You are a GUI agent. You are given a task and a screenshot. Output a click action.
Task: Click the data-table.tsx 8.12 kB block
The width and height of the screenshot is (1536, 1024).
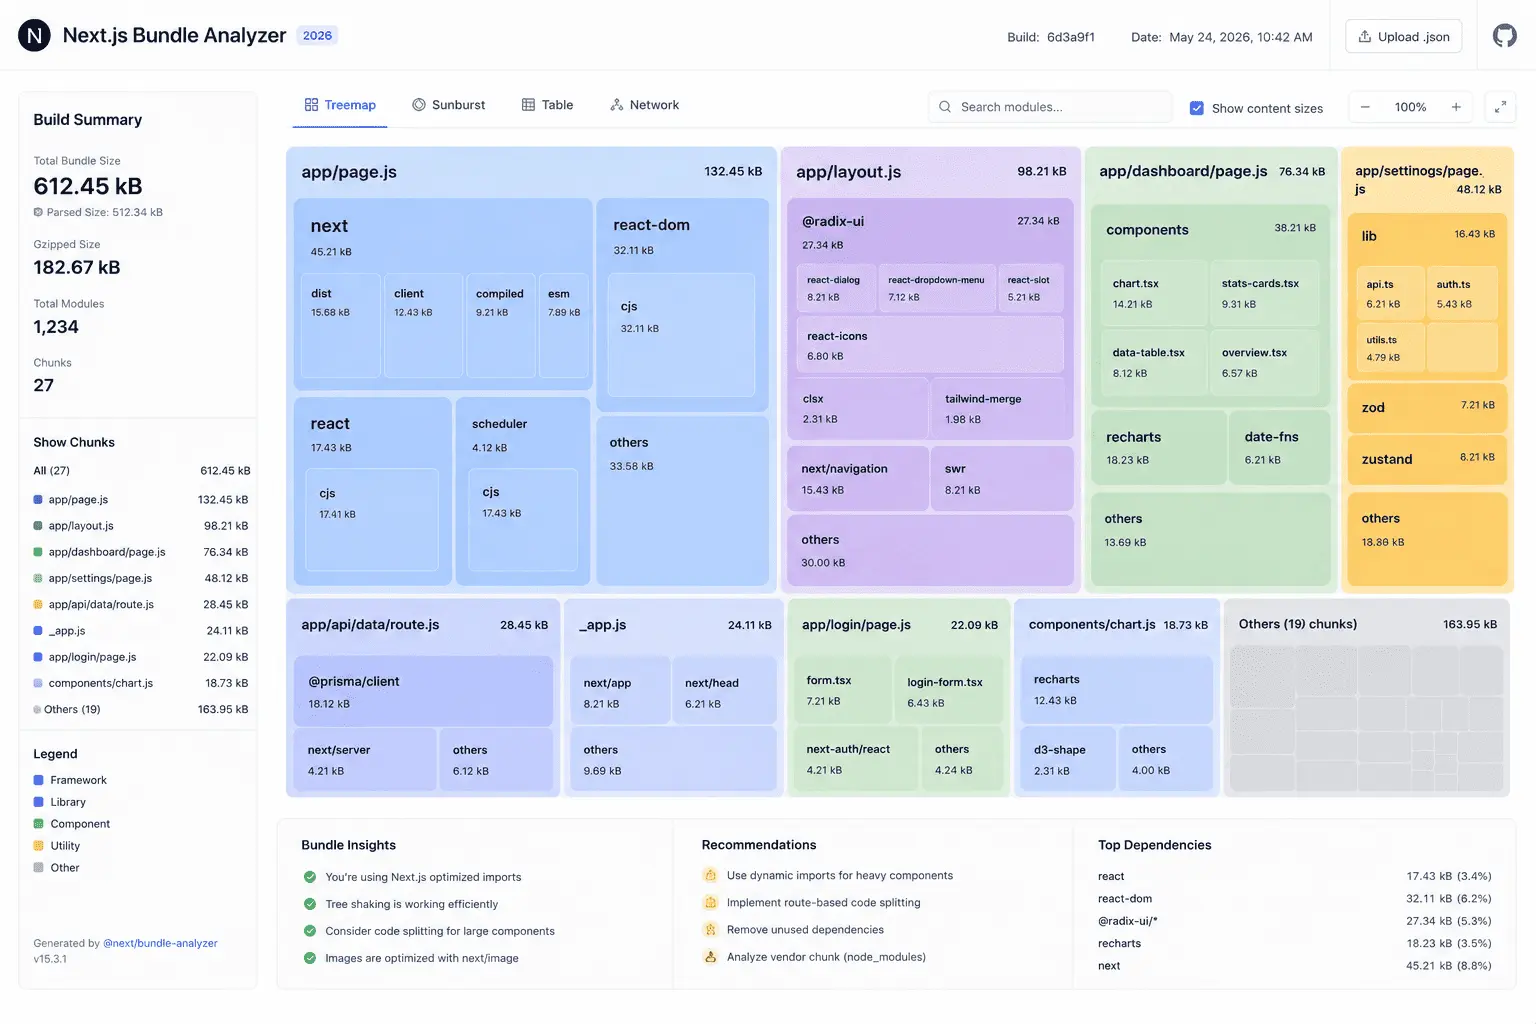click(x=1153, y=362)
